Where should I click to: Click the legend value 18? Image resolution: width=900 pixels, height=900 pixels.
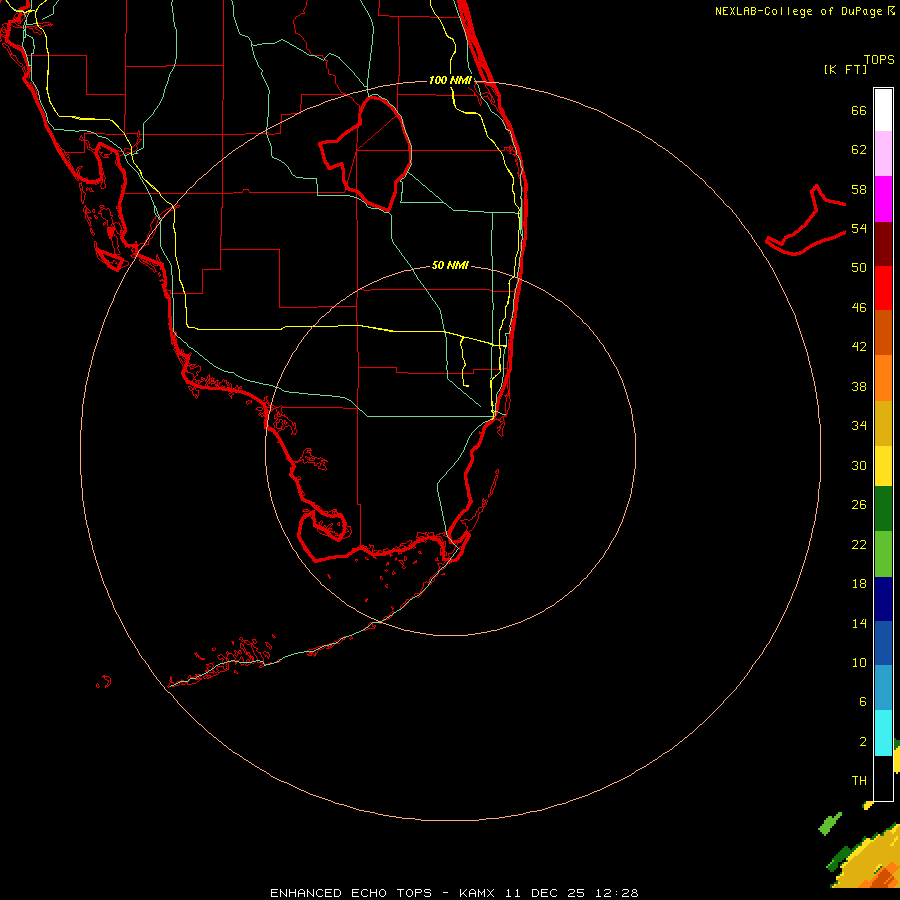859,584
